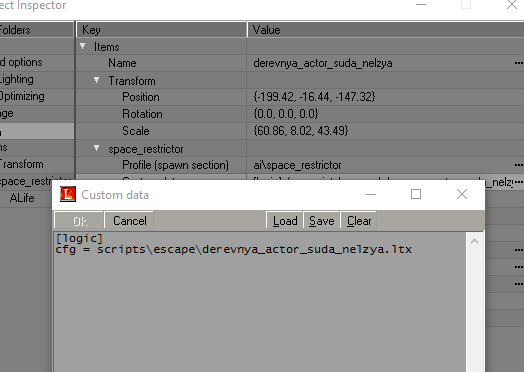Select the options folder item
The width and height of the screenshot is (524, 372).
click(21, 62)
